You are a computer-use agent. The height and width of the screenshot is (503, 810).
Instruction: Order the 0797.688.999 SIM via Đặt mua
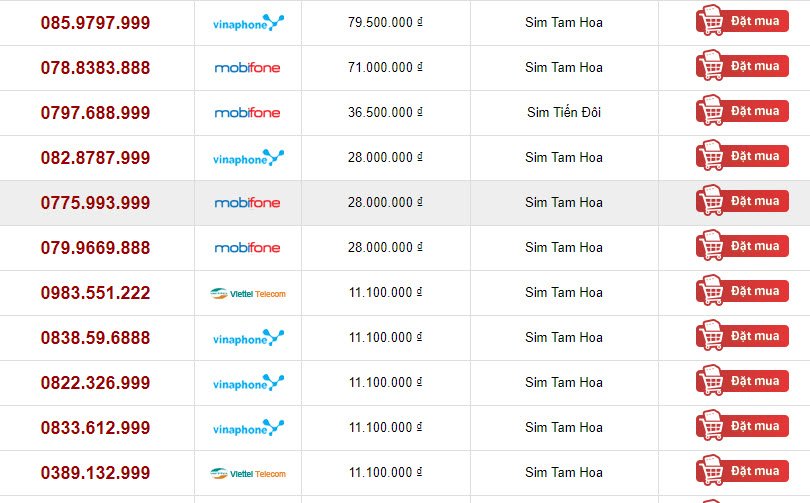point(742,111)
